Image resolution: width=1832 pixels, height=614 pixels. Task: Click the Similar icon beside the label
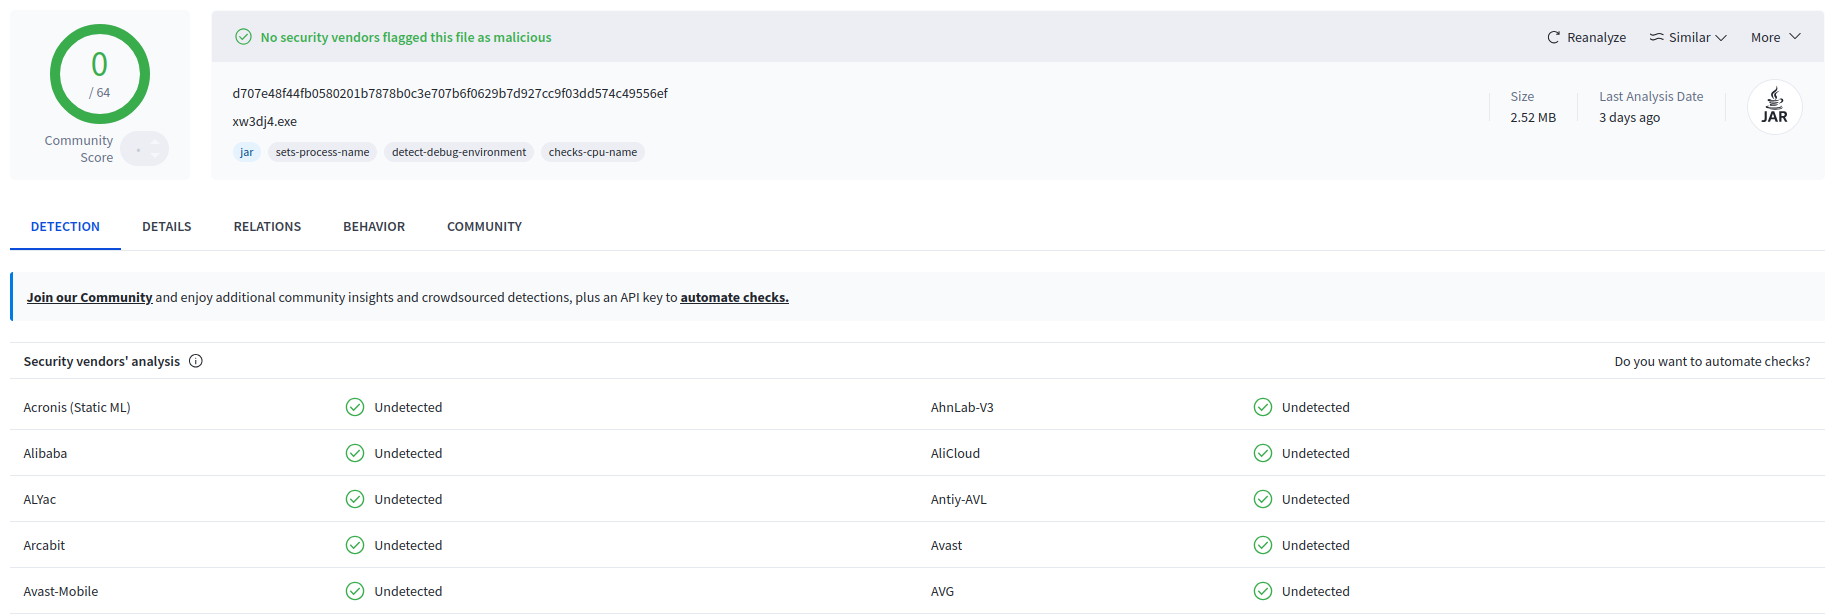tap(1656, 37)
